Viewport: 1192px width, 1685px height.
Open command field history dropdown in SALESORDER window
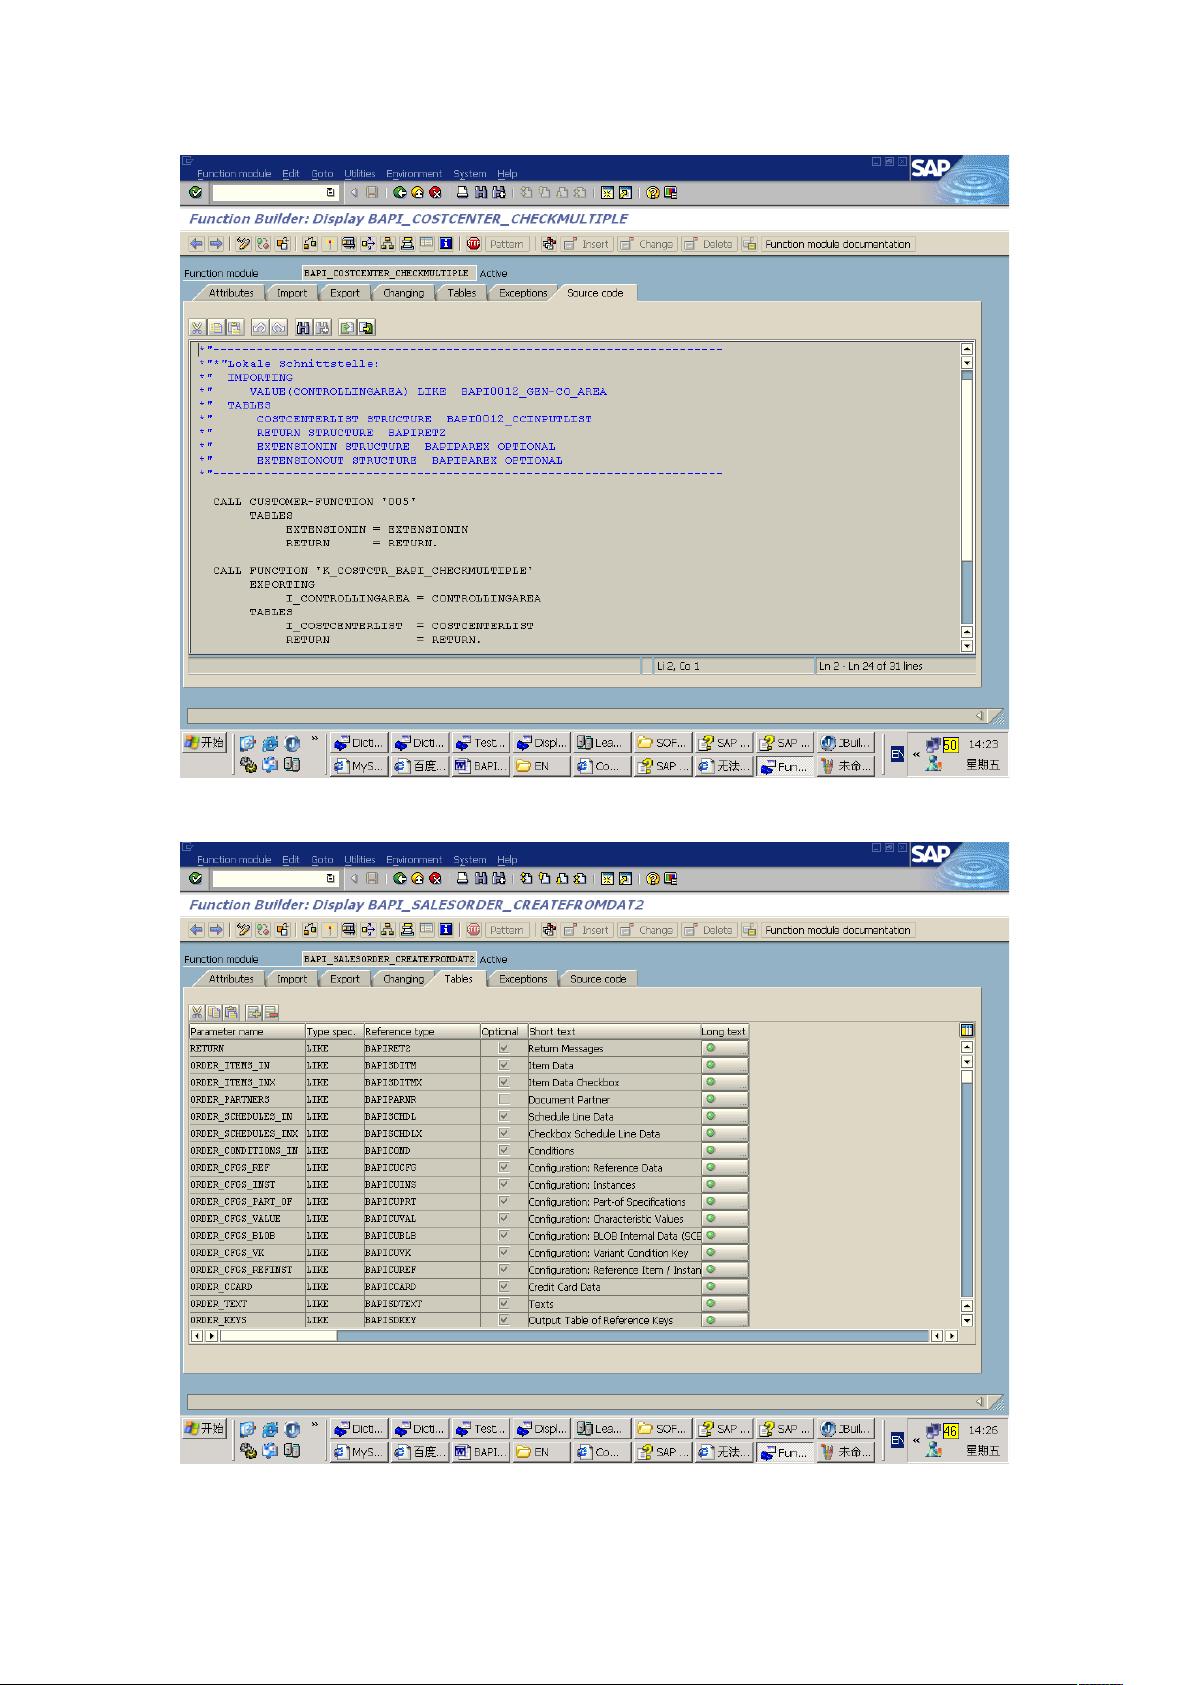331,879
